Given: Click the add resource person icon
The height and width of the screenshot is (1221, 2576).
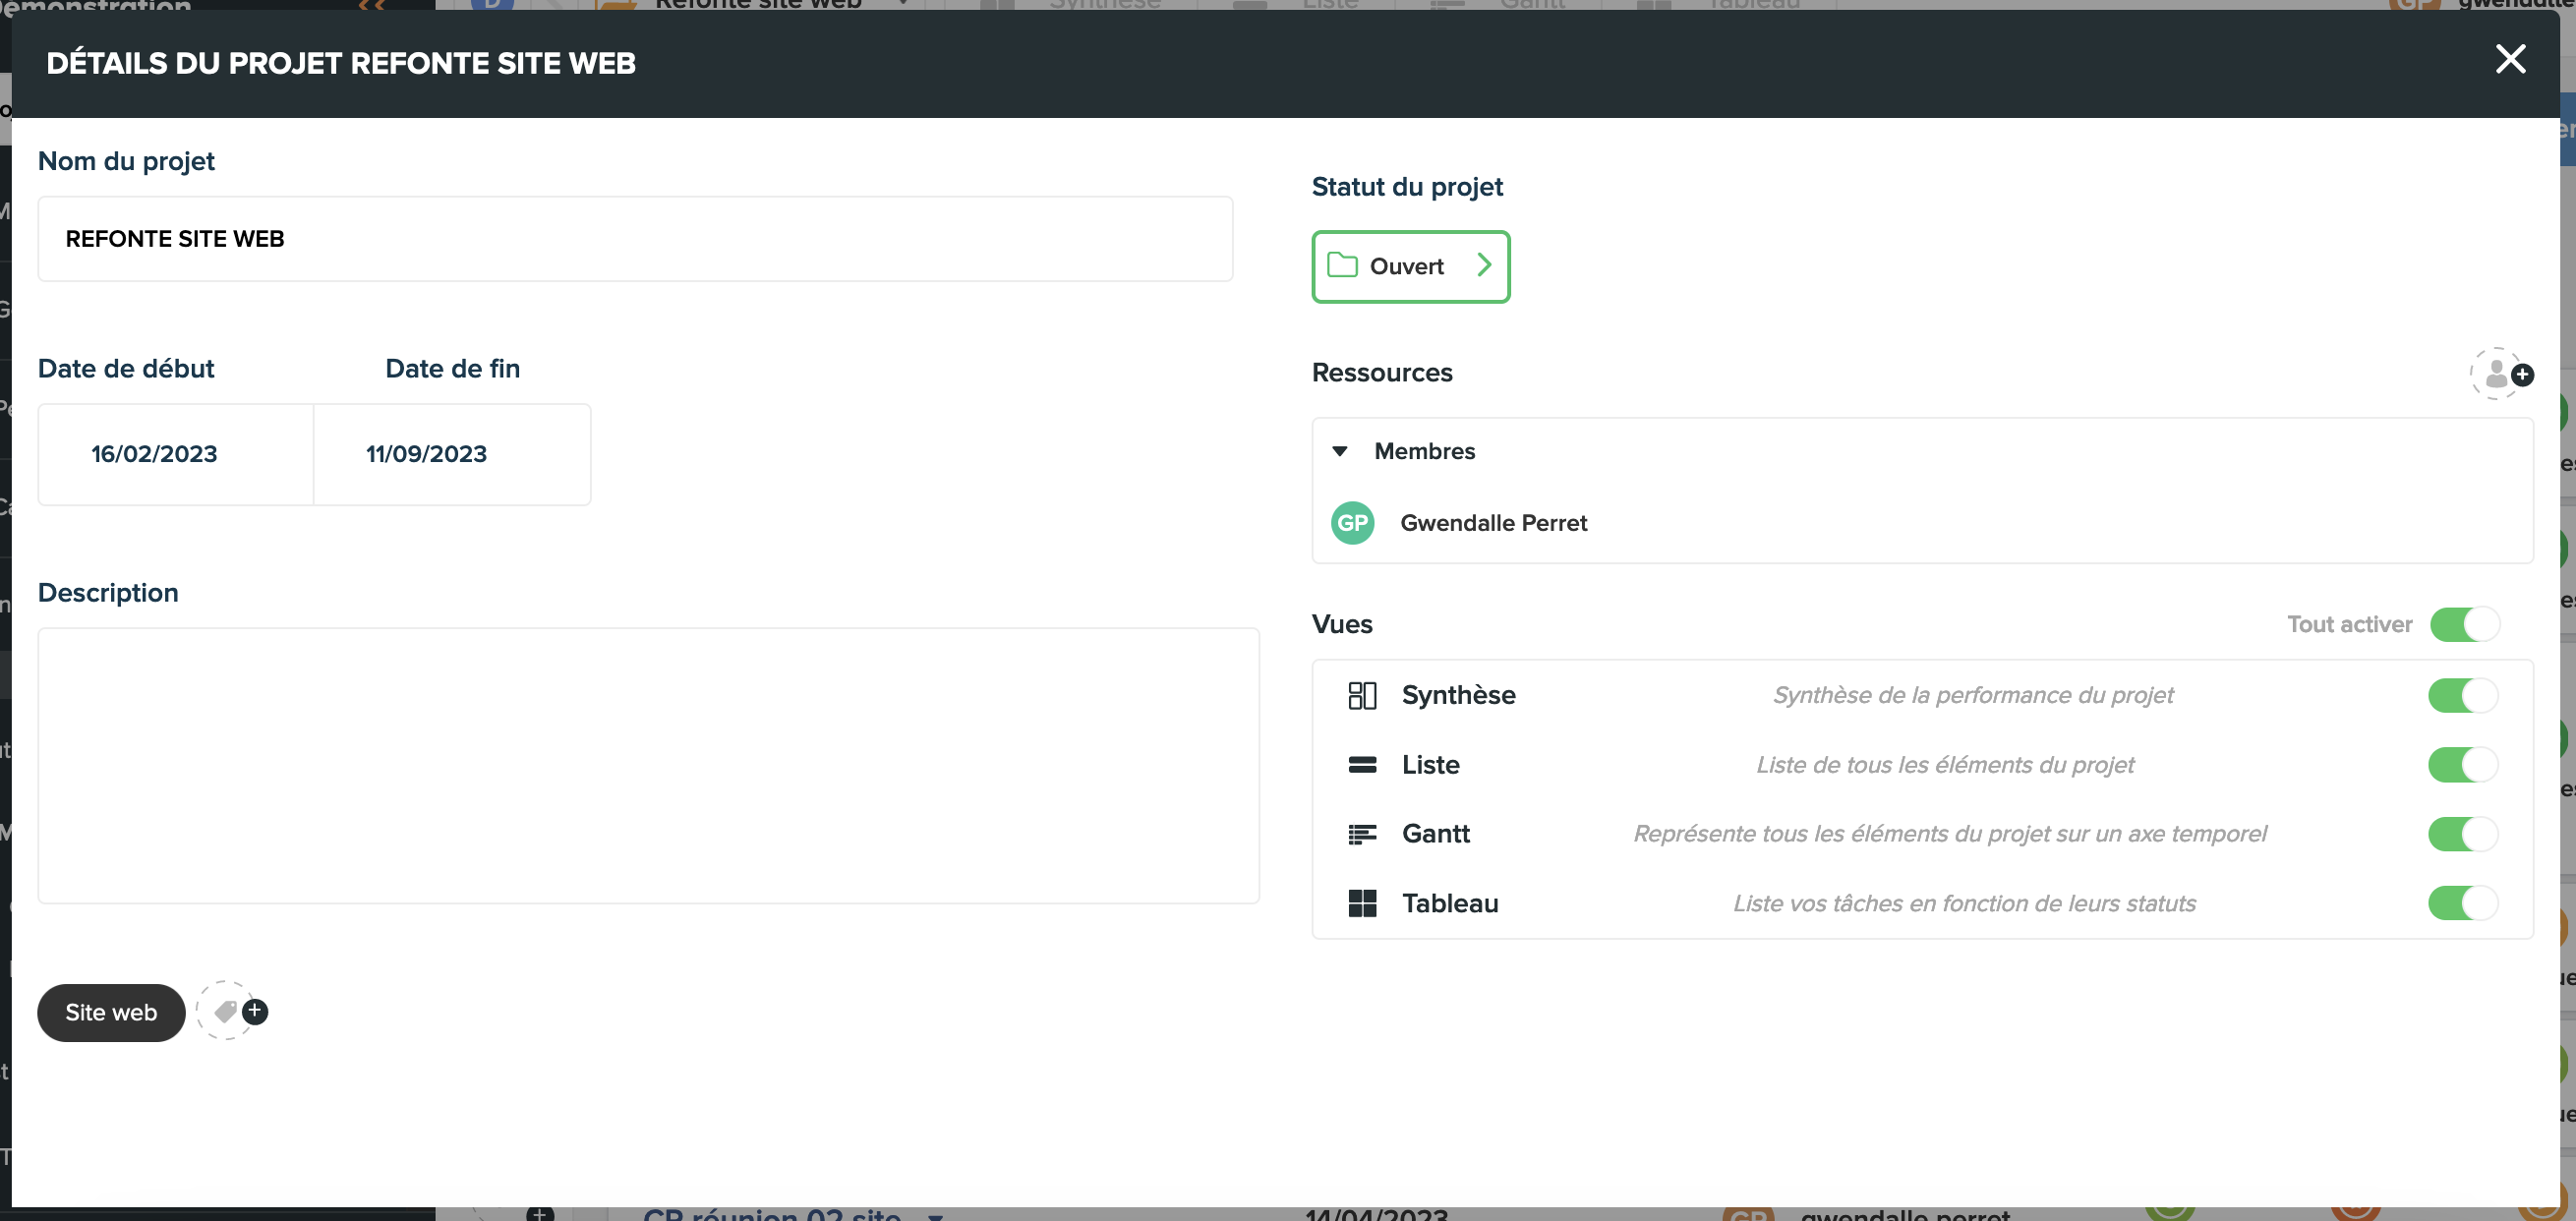Looking at the screenshot, I should [2501, 374].
